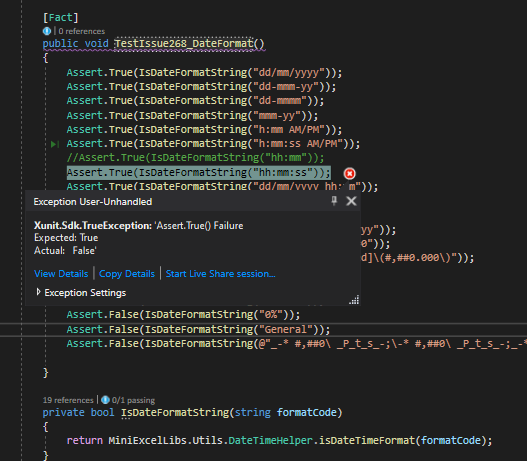Click the "dd/mm/yyyy" assert line

[204, 73]
